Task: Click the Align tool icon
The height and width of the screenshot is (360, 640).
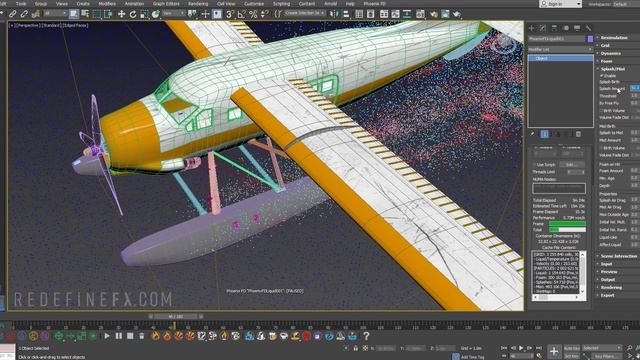Action: 346,14
